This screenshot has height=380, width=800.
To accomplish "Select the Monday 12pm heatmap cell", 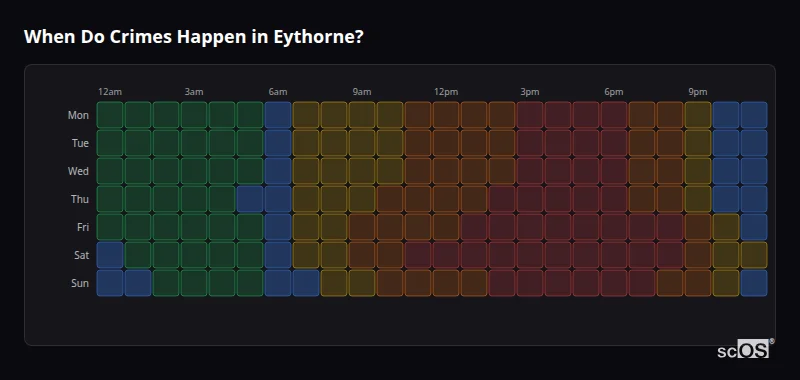I will tap(446, 115).
